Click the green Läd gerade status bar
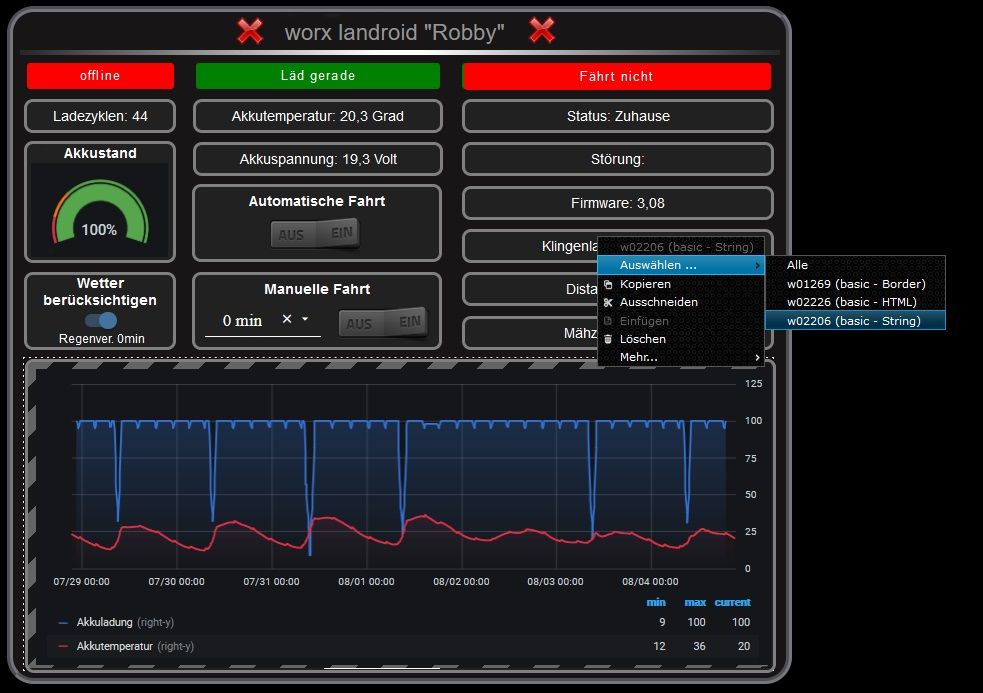Viewport: 983px width, 693px height. (x=318, y=76)
